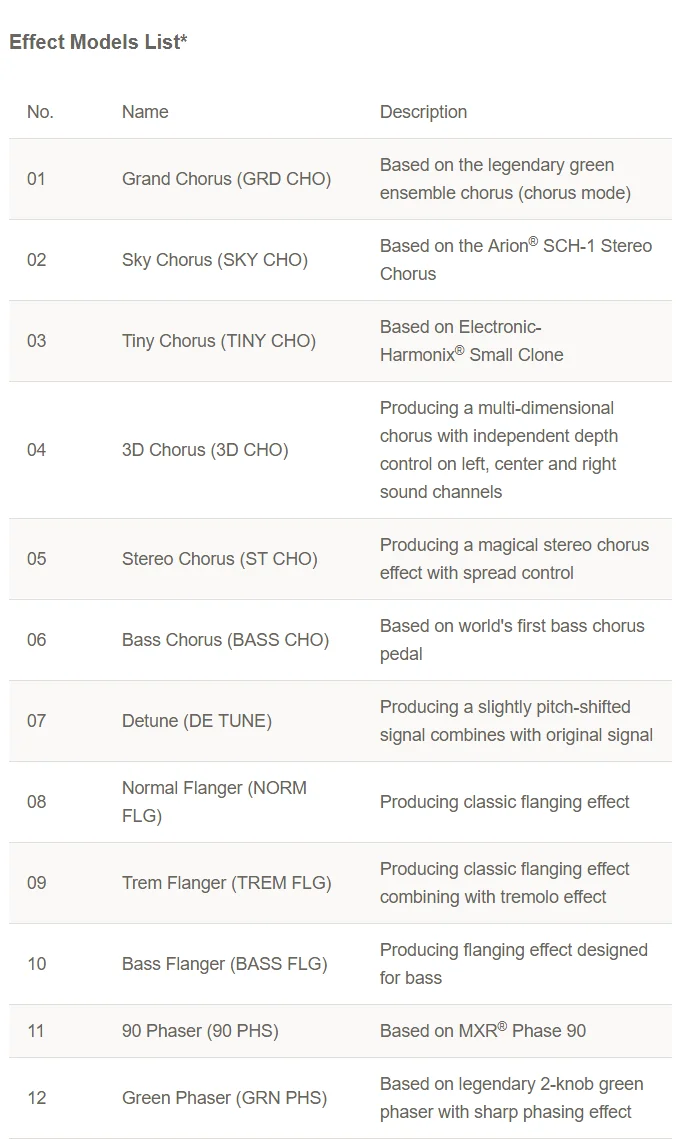Click the No. column header
The height and width of the screenshot is (1139, 683).
click(40, 112)
